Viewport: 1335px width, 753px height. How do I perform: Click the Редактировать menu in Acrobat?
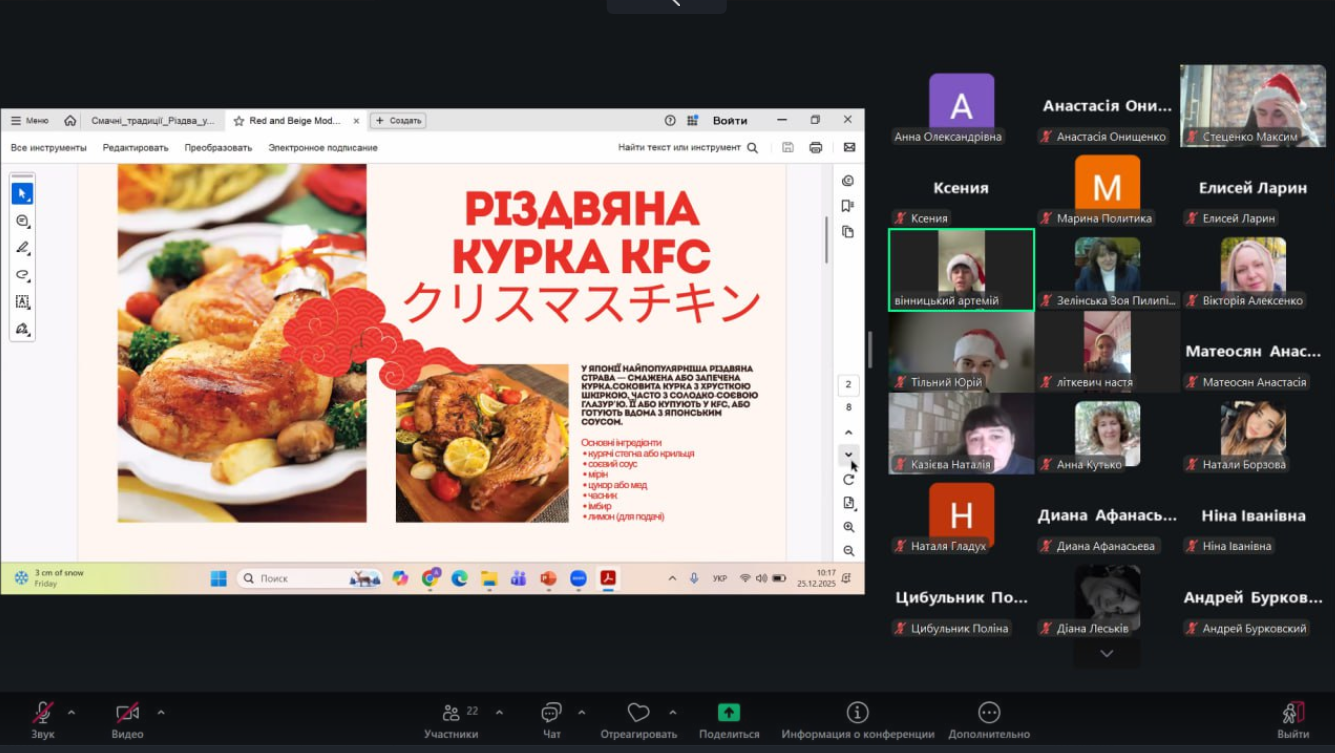coord(135,148)
